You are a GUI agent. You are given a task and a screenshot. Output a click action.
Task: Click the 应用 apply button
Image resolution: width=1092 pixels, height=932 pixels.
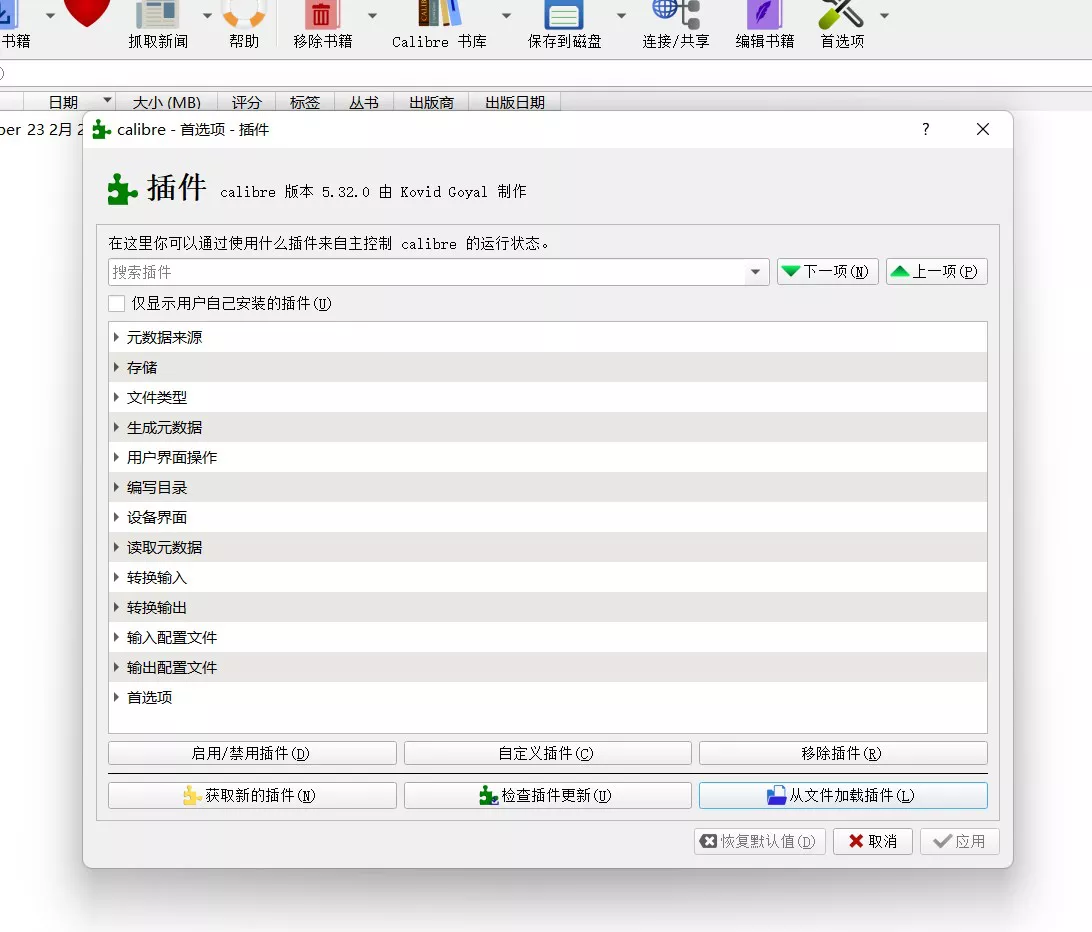click(x=960, y=841)
